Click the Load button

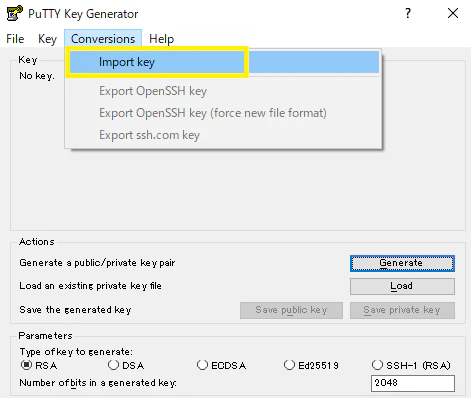pos(402,286)
